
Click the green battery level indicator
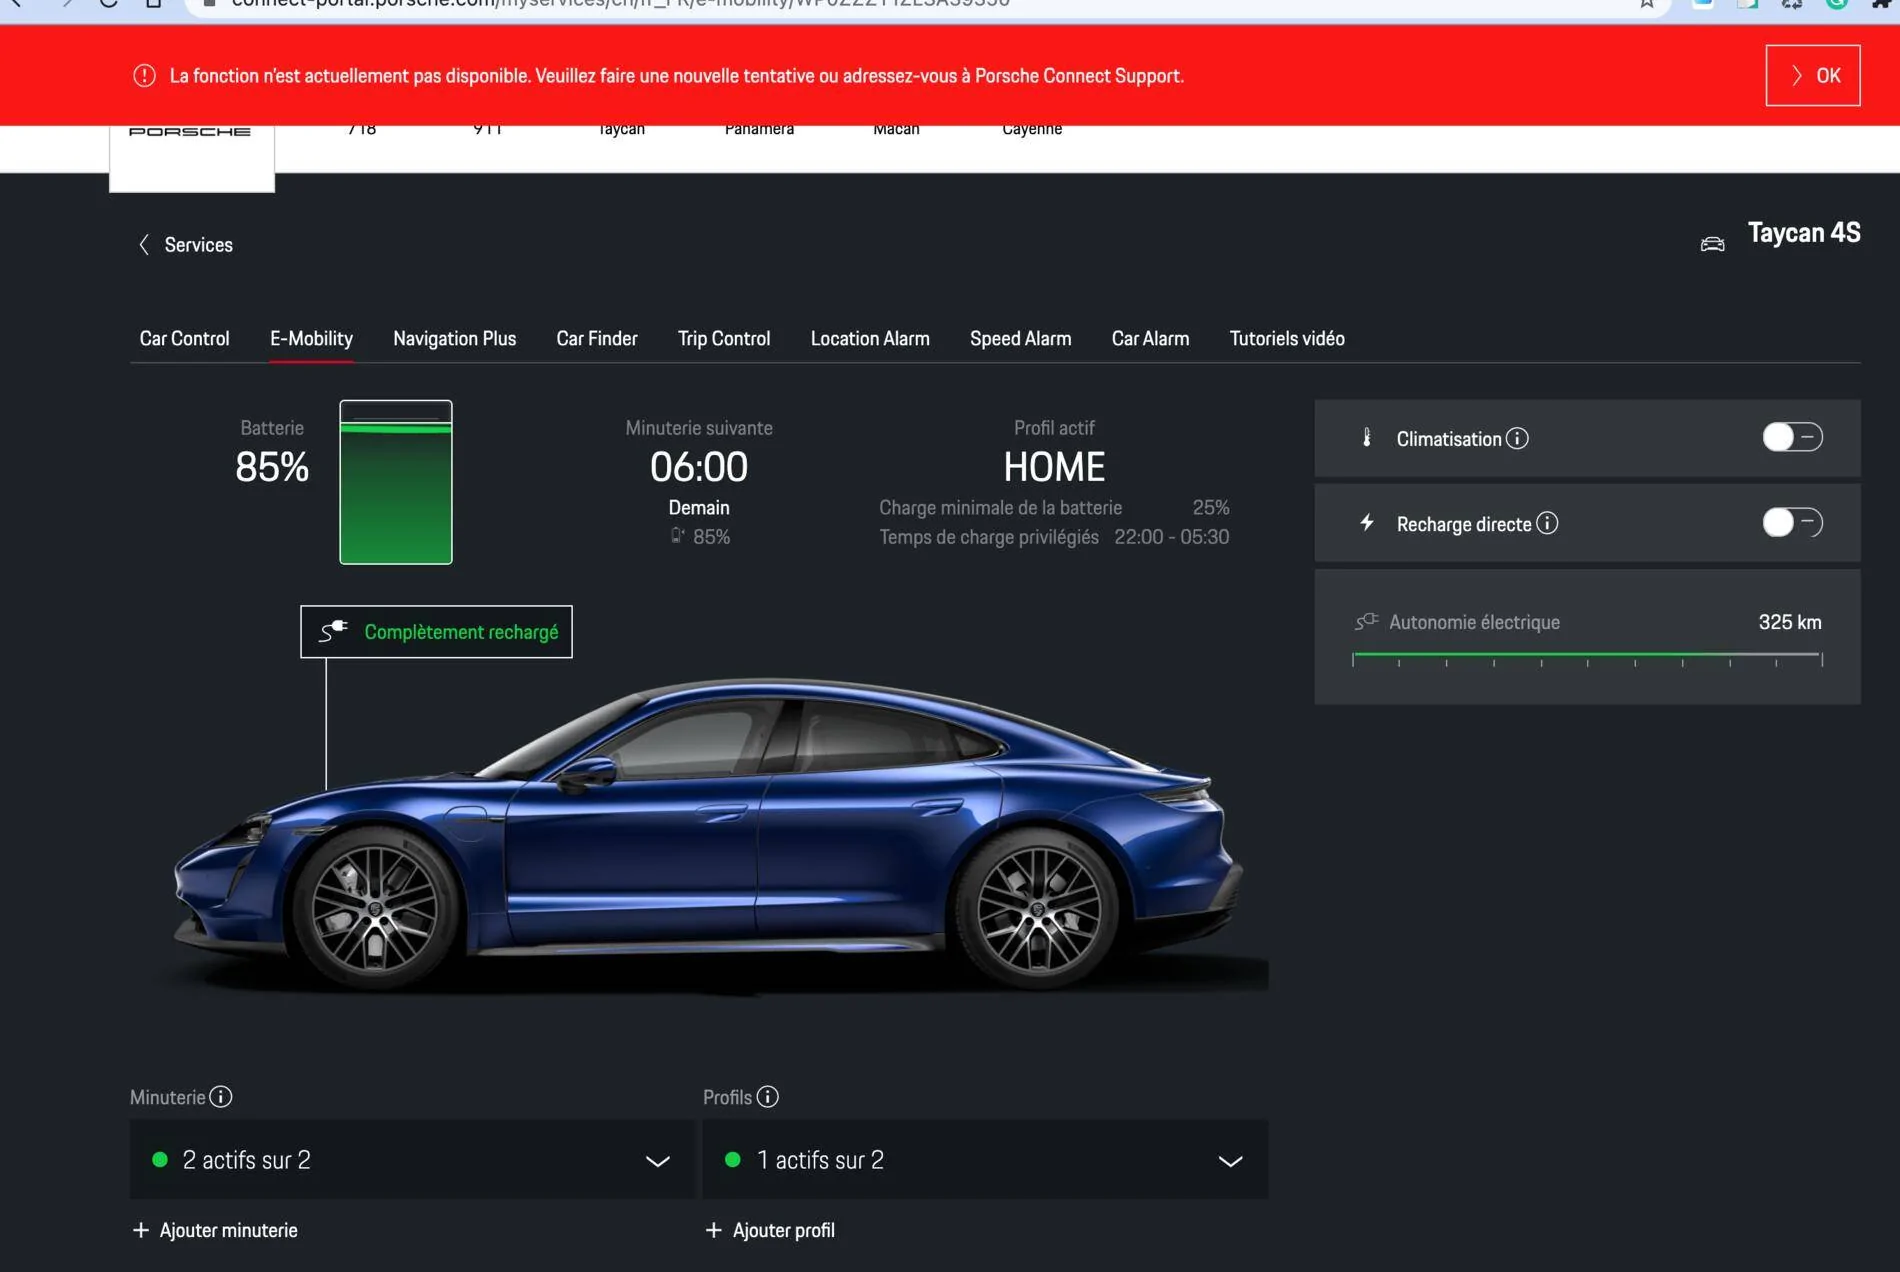[x=396, y=482]
